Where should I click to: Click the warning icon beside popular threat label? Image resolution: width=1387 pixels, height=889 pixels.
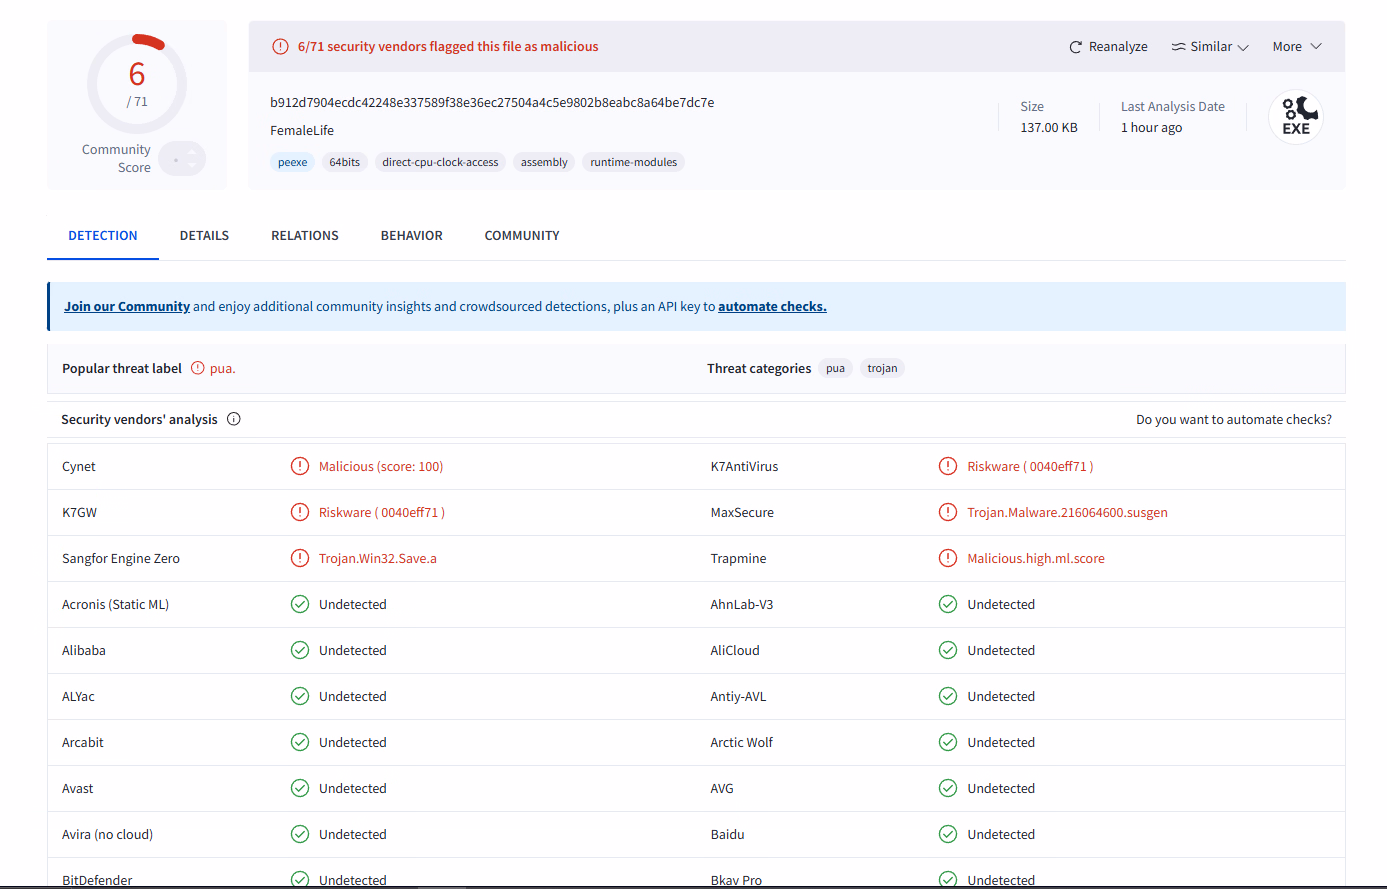tap(197, 368)
